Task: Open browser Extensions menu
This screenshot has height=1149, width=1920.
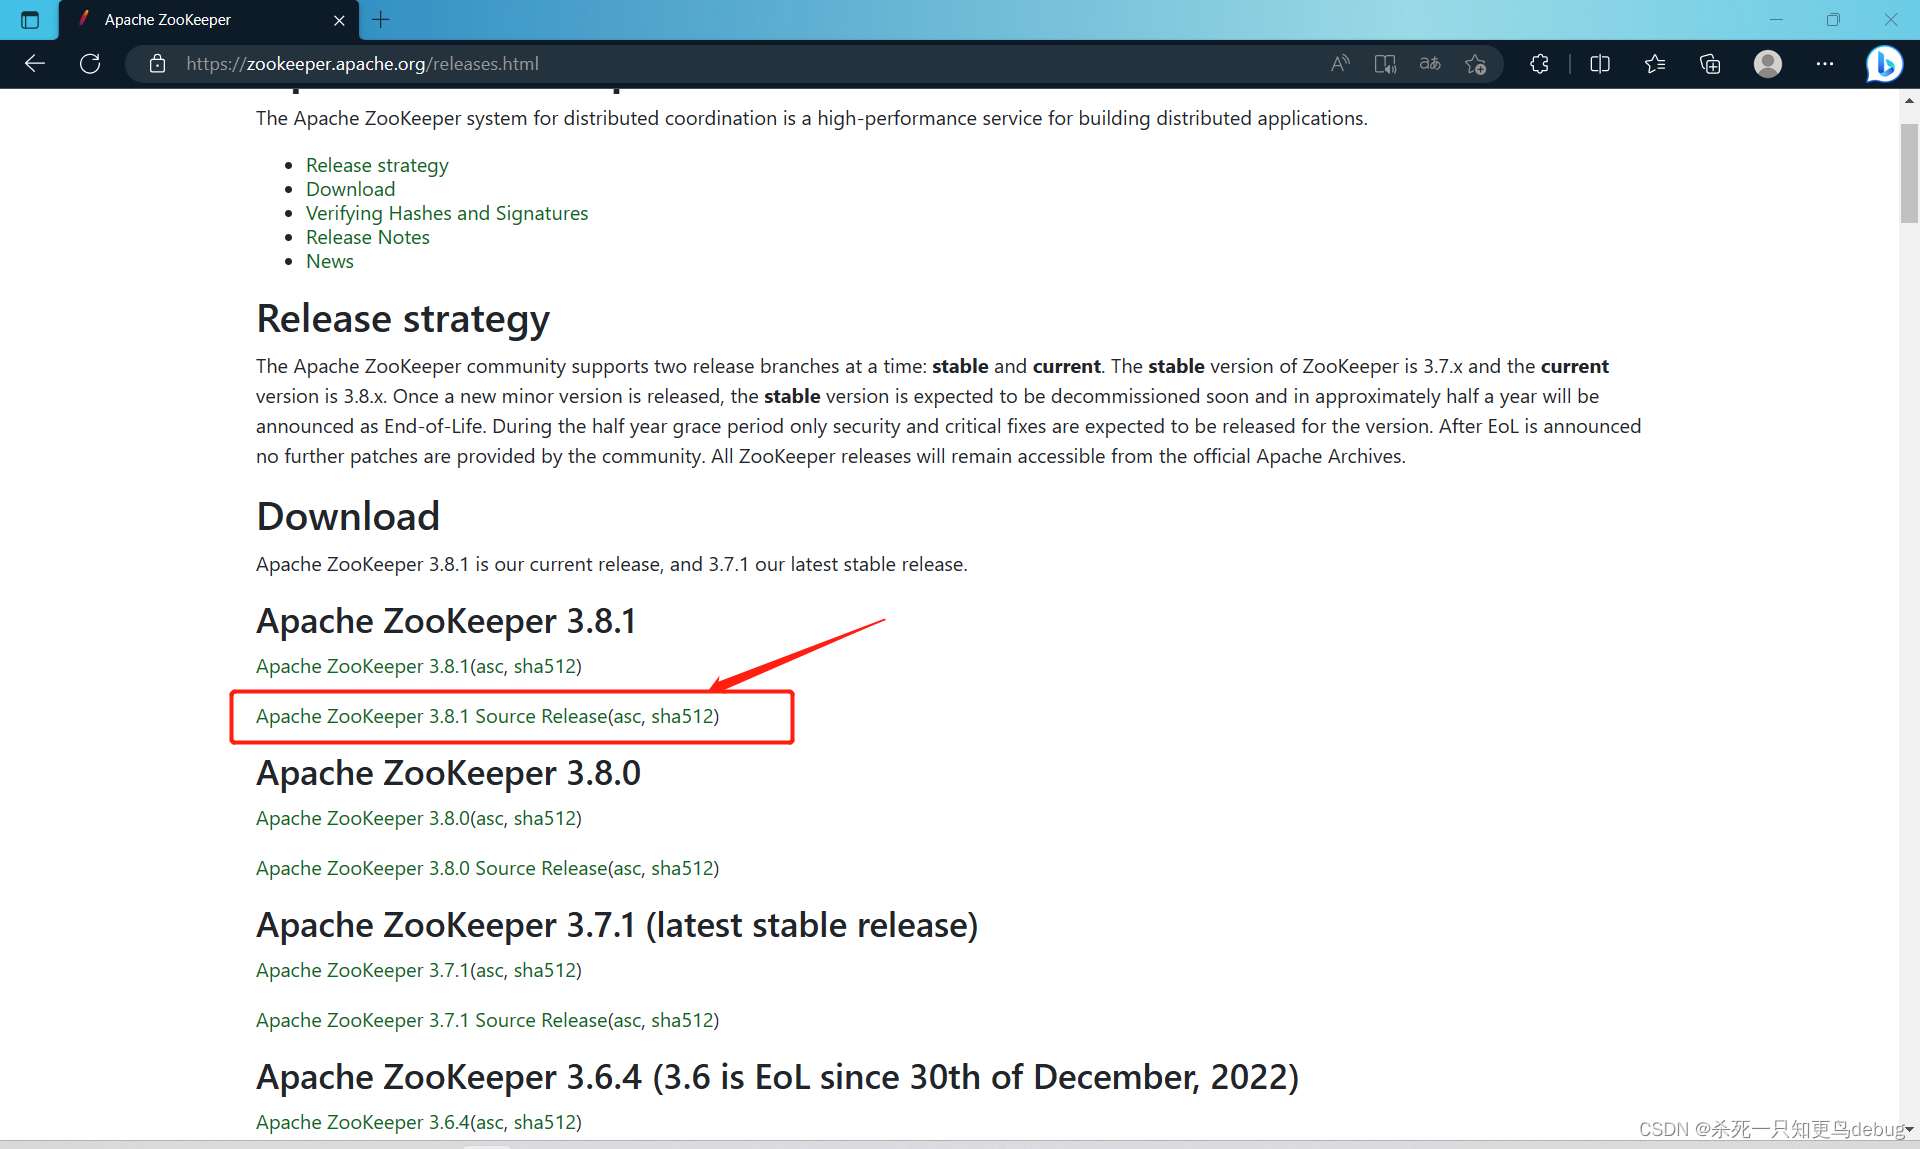Action: click(1540, 64)
